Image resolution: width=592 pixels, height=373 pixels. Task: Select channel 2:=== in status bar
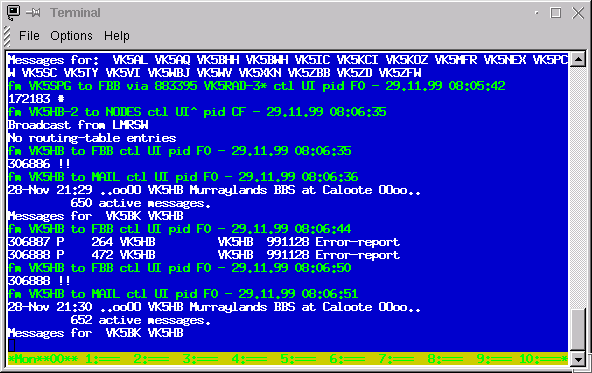(151, 359)
